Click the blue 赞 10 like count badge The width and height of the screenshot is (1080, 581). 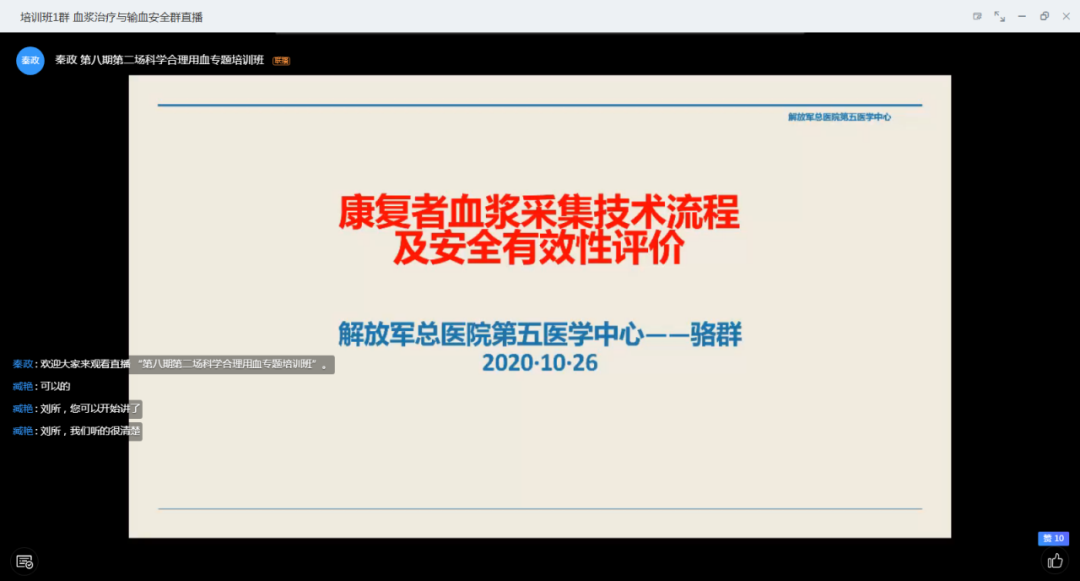[x=1053, y=539]
